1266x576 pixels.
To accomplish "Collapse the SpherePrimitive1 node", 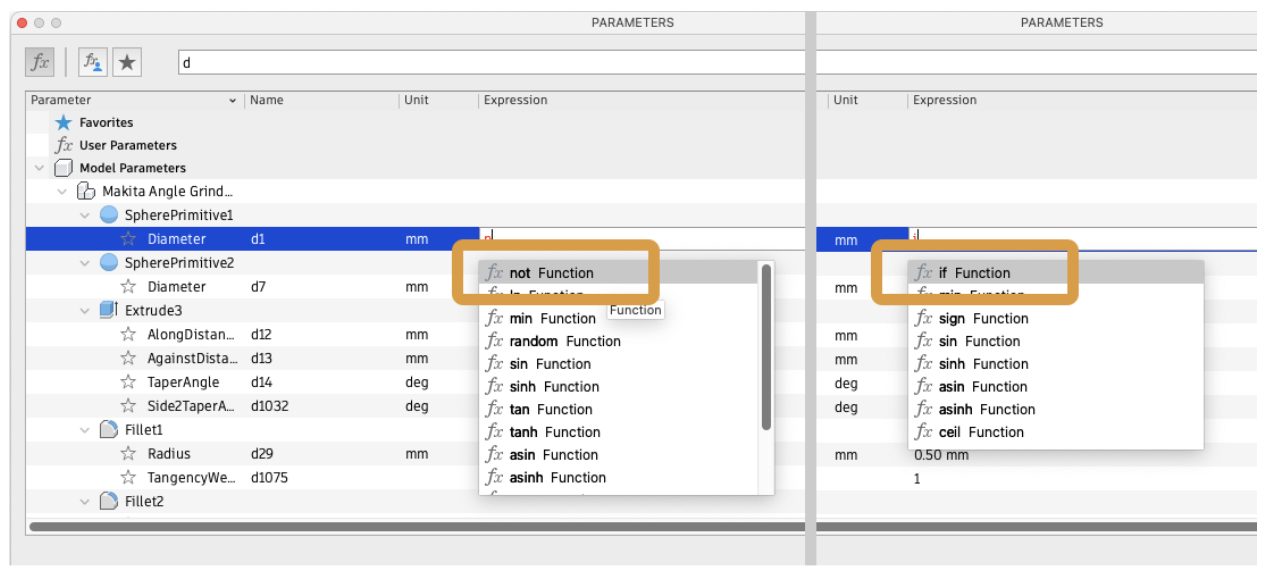I will (x=85, y=215).
